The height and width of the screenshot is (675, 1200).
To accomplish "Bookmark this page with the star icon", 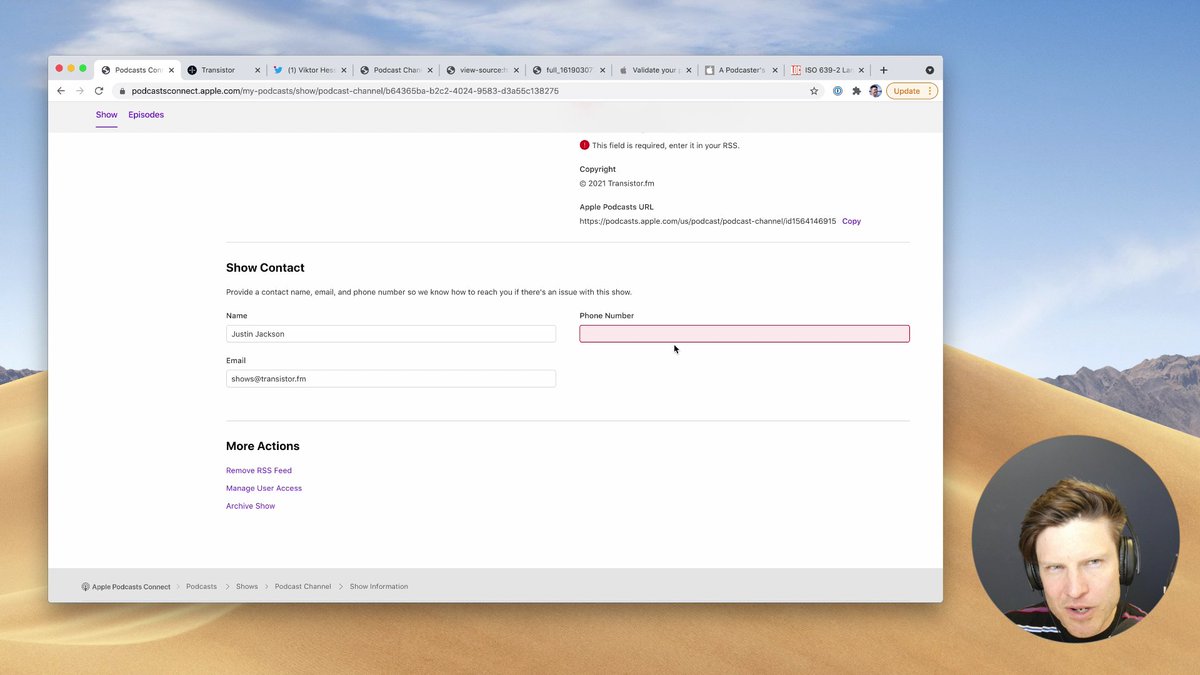I will [814, 91].
